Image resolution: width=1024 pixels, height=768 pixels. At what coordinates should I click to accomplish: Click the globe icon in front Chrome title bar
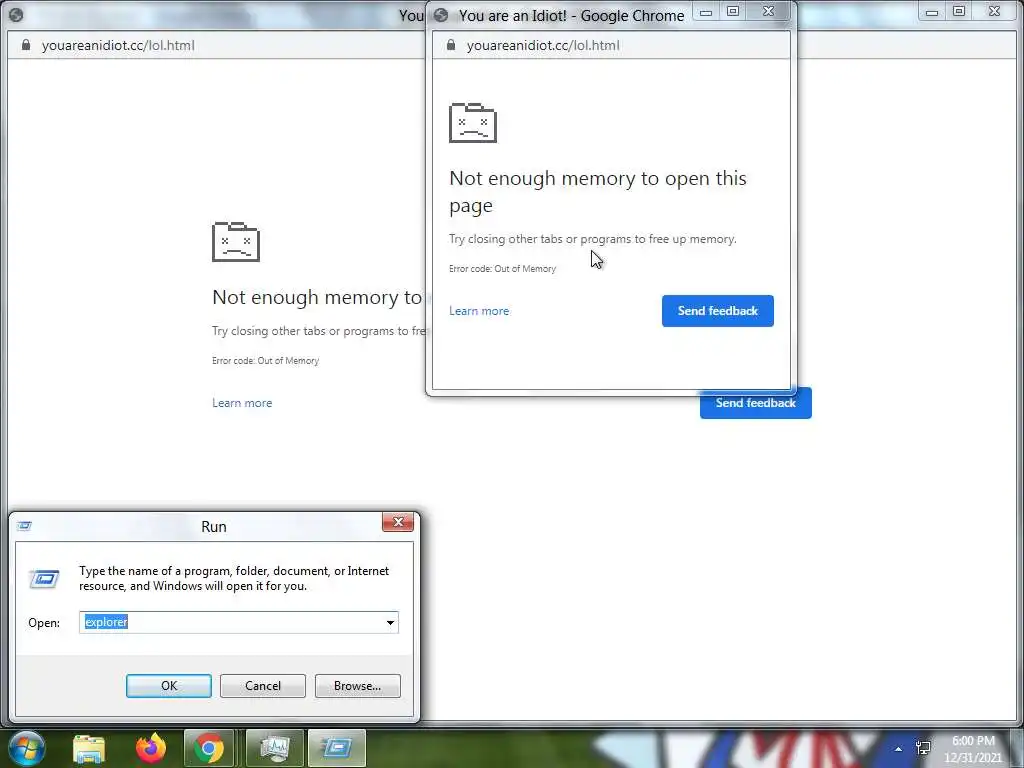[x=441, y=15]
